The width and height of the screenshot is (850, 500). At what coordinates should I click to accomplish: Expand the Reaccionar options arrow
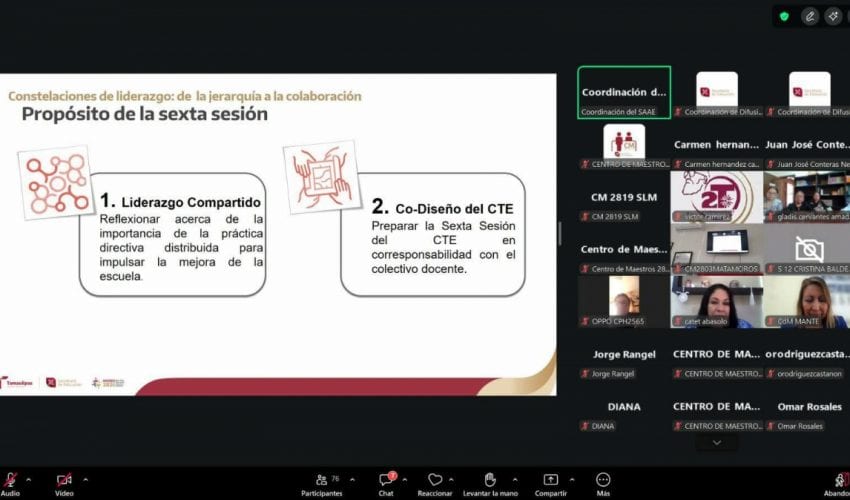coord(451,479)
